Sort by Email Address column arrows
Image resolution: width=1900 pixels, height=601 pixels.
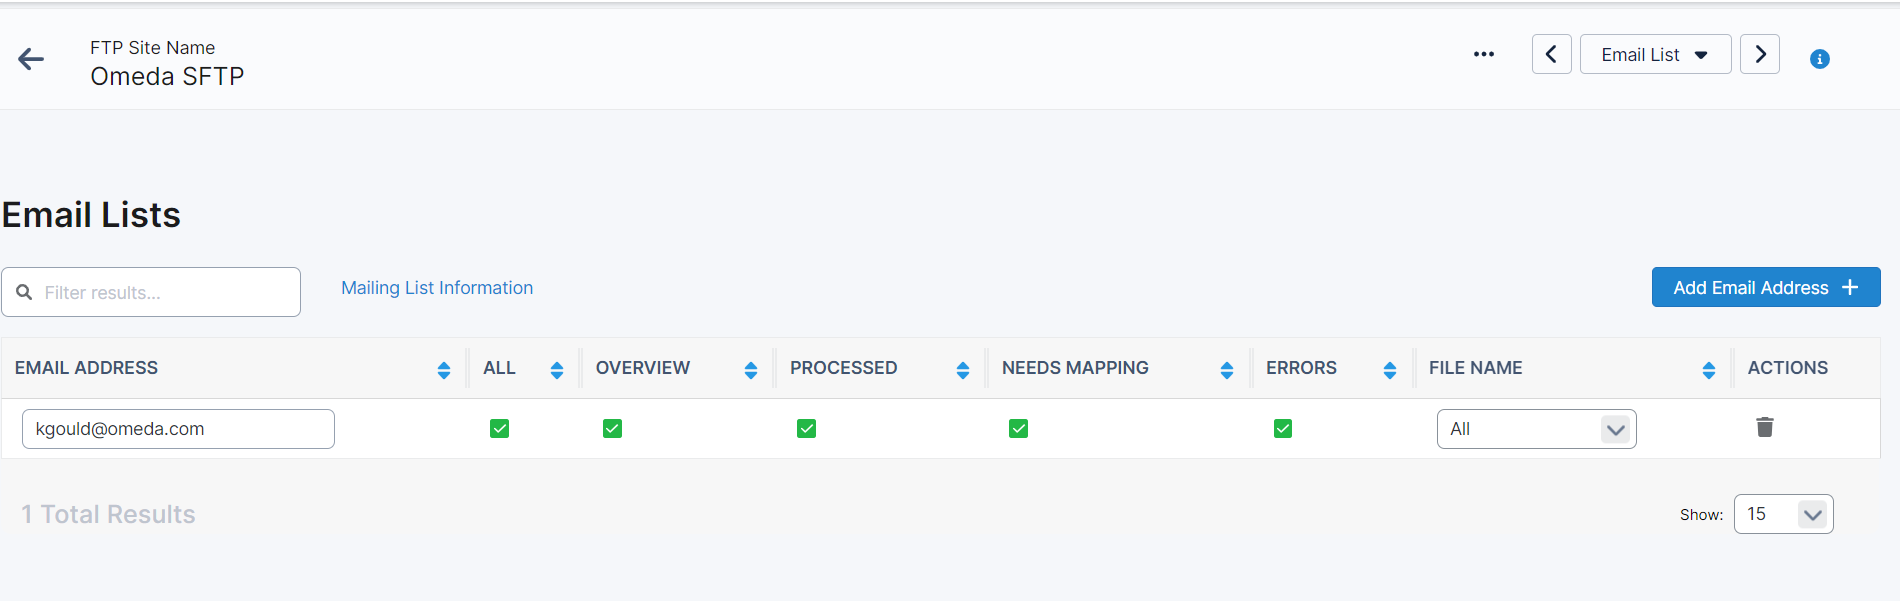pyautogui.click(x=443, y=370)
